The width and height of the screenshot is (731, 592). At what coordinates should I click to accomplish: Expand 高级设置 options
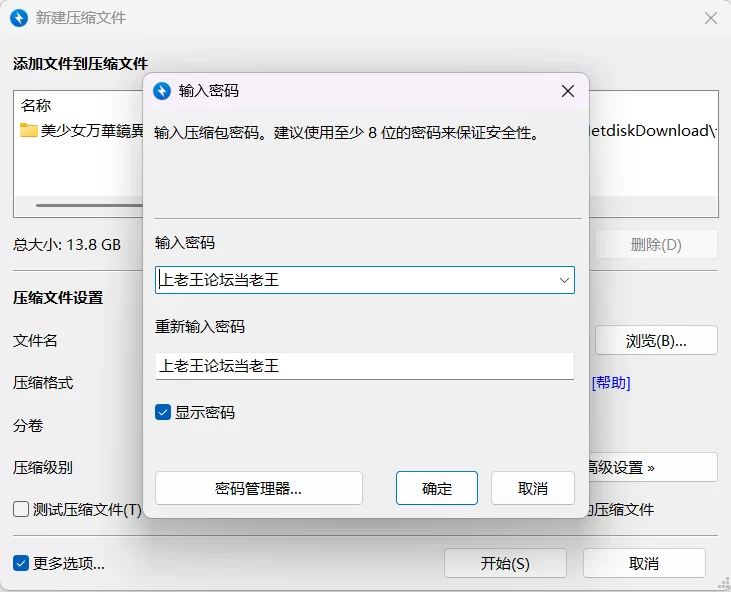[x=652, y=467]
